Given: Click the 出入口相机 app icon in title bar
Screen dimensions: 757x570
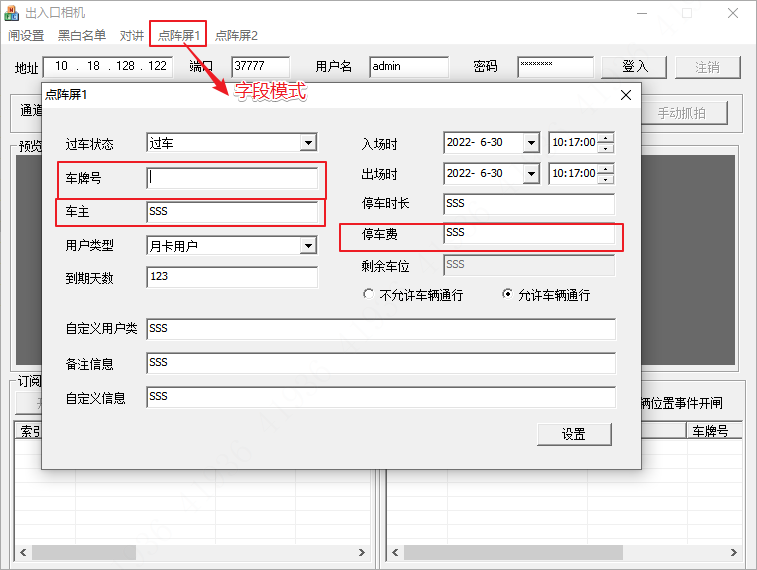Looking at the screenshot, I should [x=13, y=13].
